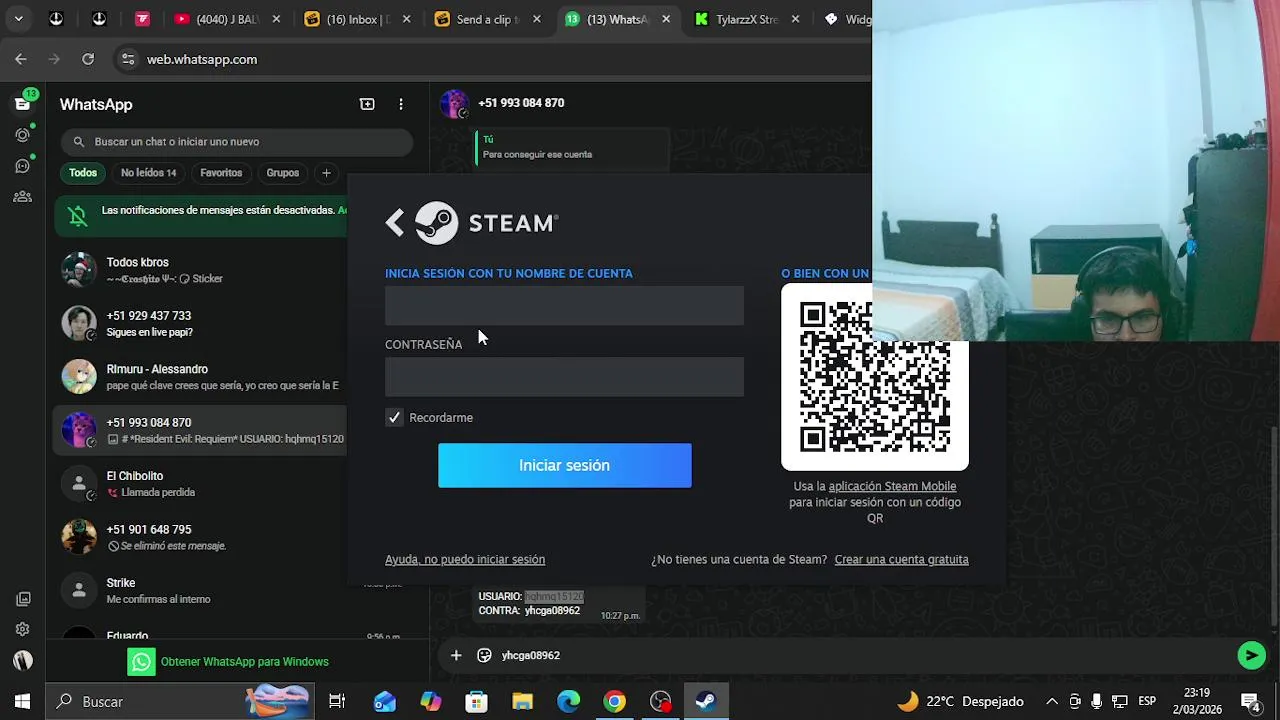Viewport: 1280px width, 720px height.
Task: Open WhatsApp media gallery icon in sidebar
Action: point(23,599)
